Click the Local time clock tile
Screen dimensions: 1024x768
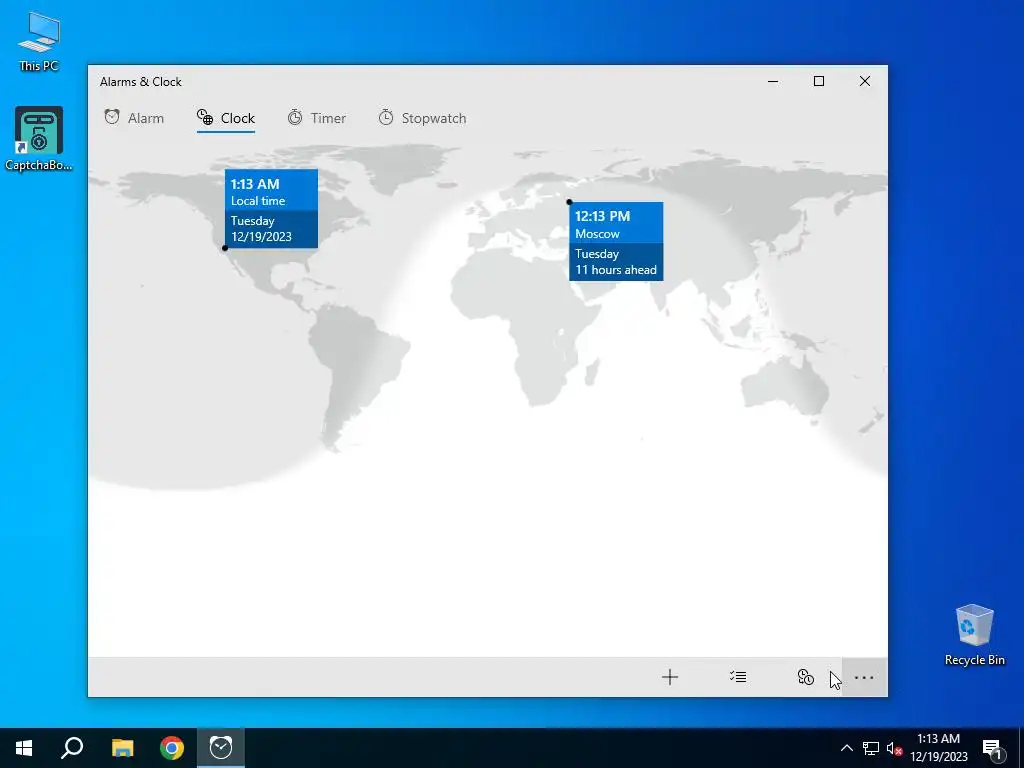click(x=272, y=208)
